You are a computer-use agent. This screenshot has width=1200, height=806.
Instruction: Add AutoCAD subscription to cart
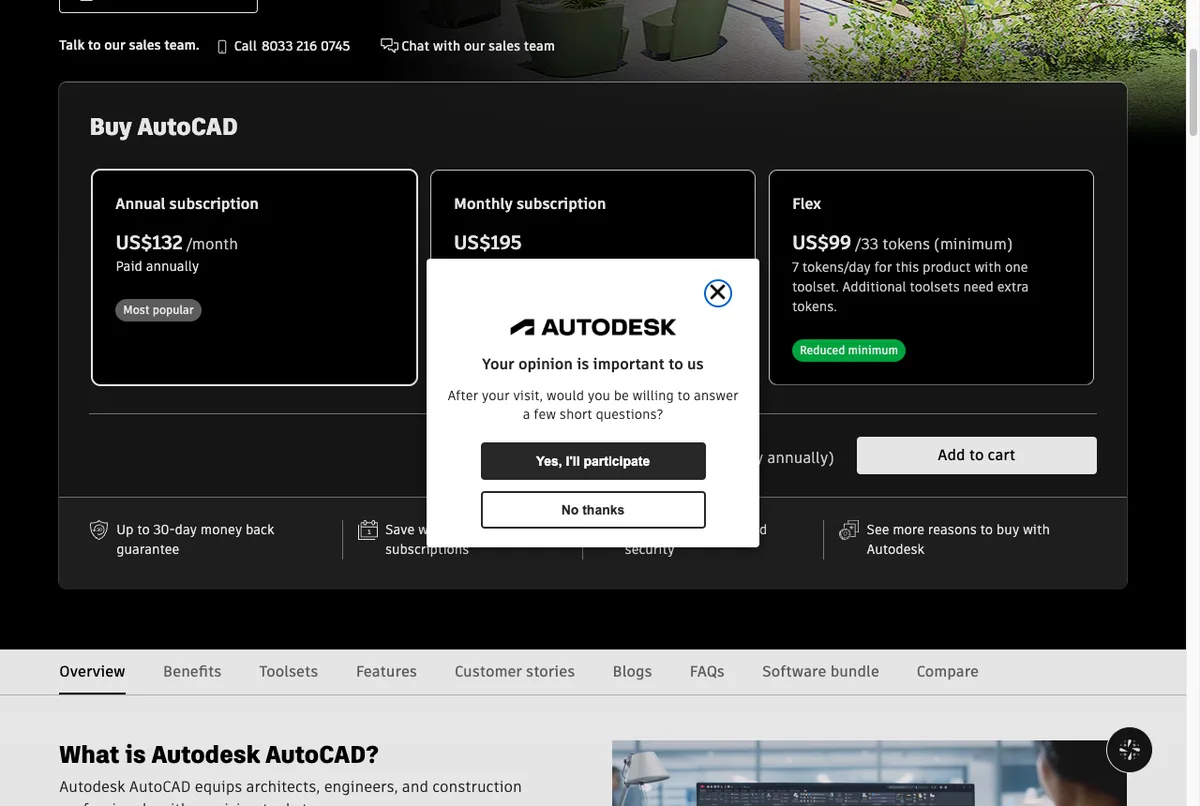point(976,455)
